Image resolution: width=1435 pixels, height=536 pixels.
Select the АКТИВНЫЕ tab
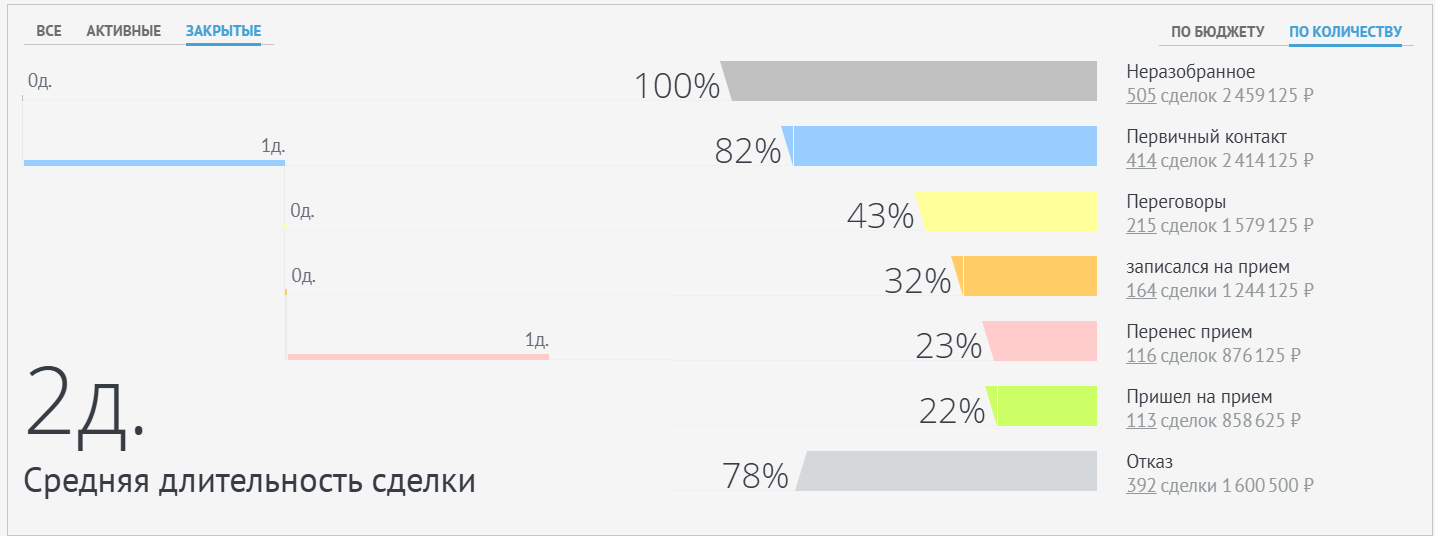(124, 31)
